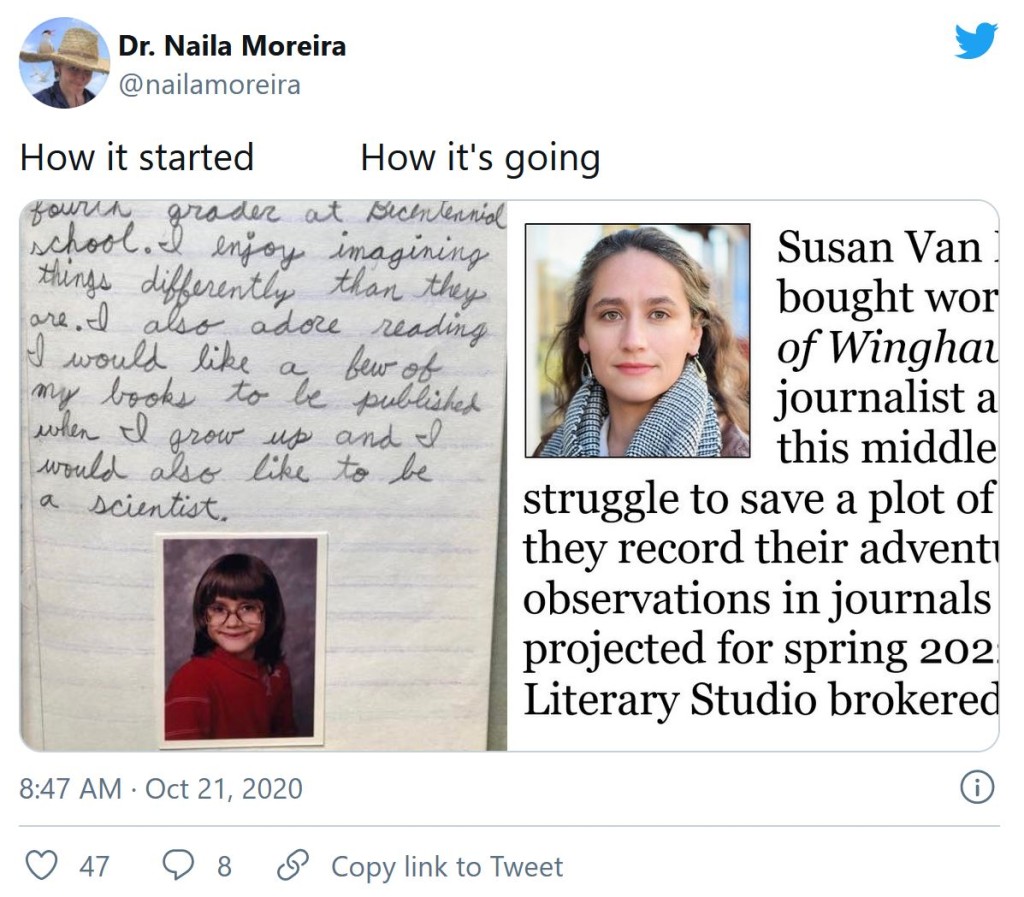Click the "How it's going" tweet text
This screenshot has height=897, width=1024.
(x=480, y=158)
